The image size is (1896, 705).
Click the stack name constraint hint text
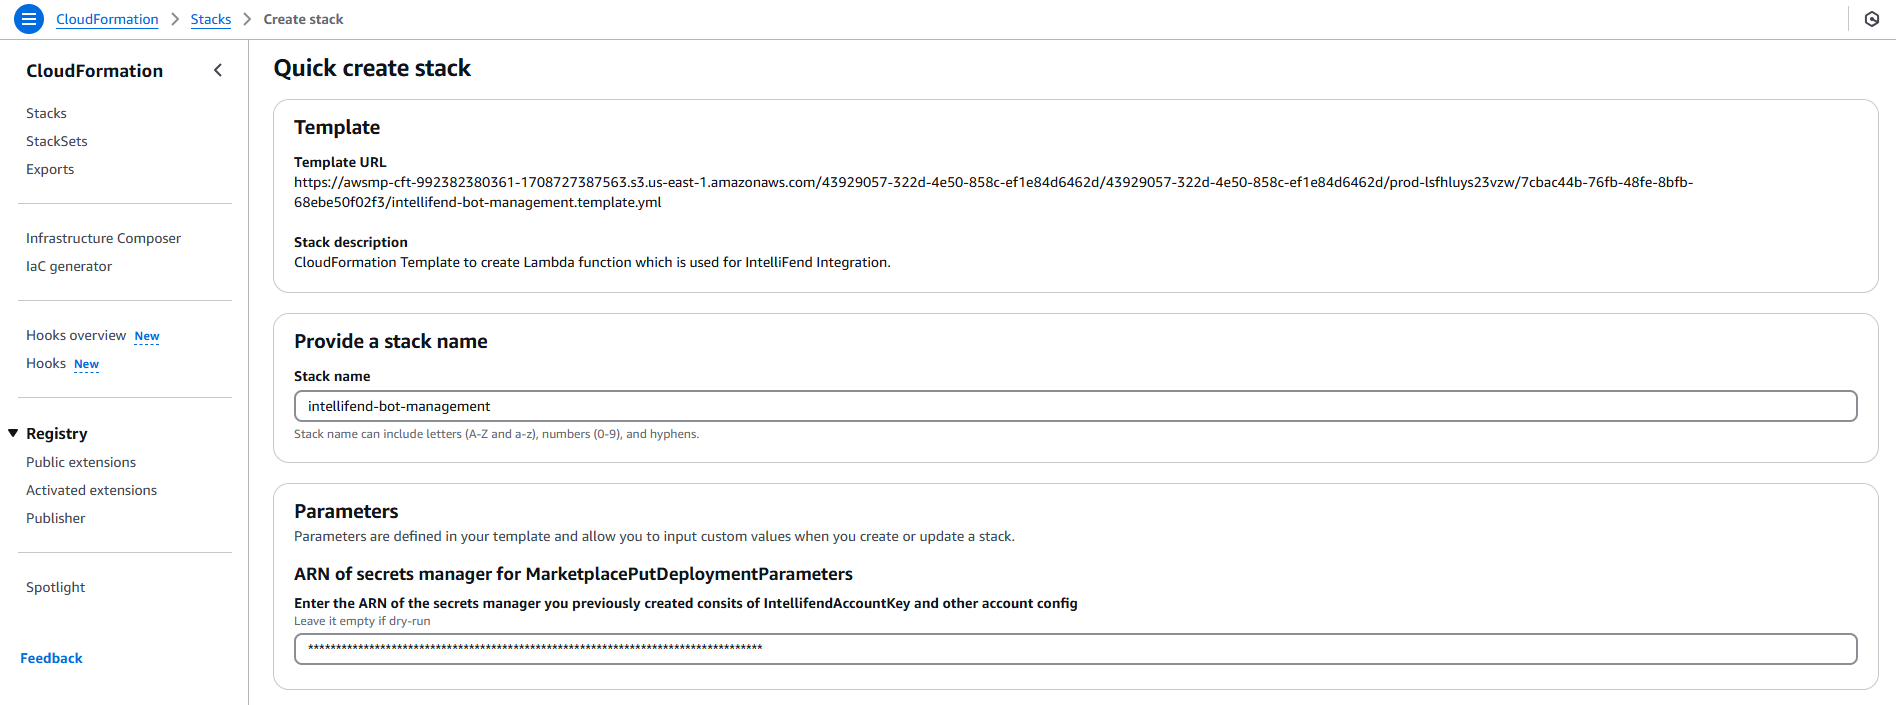(496, 434)
